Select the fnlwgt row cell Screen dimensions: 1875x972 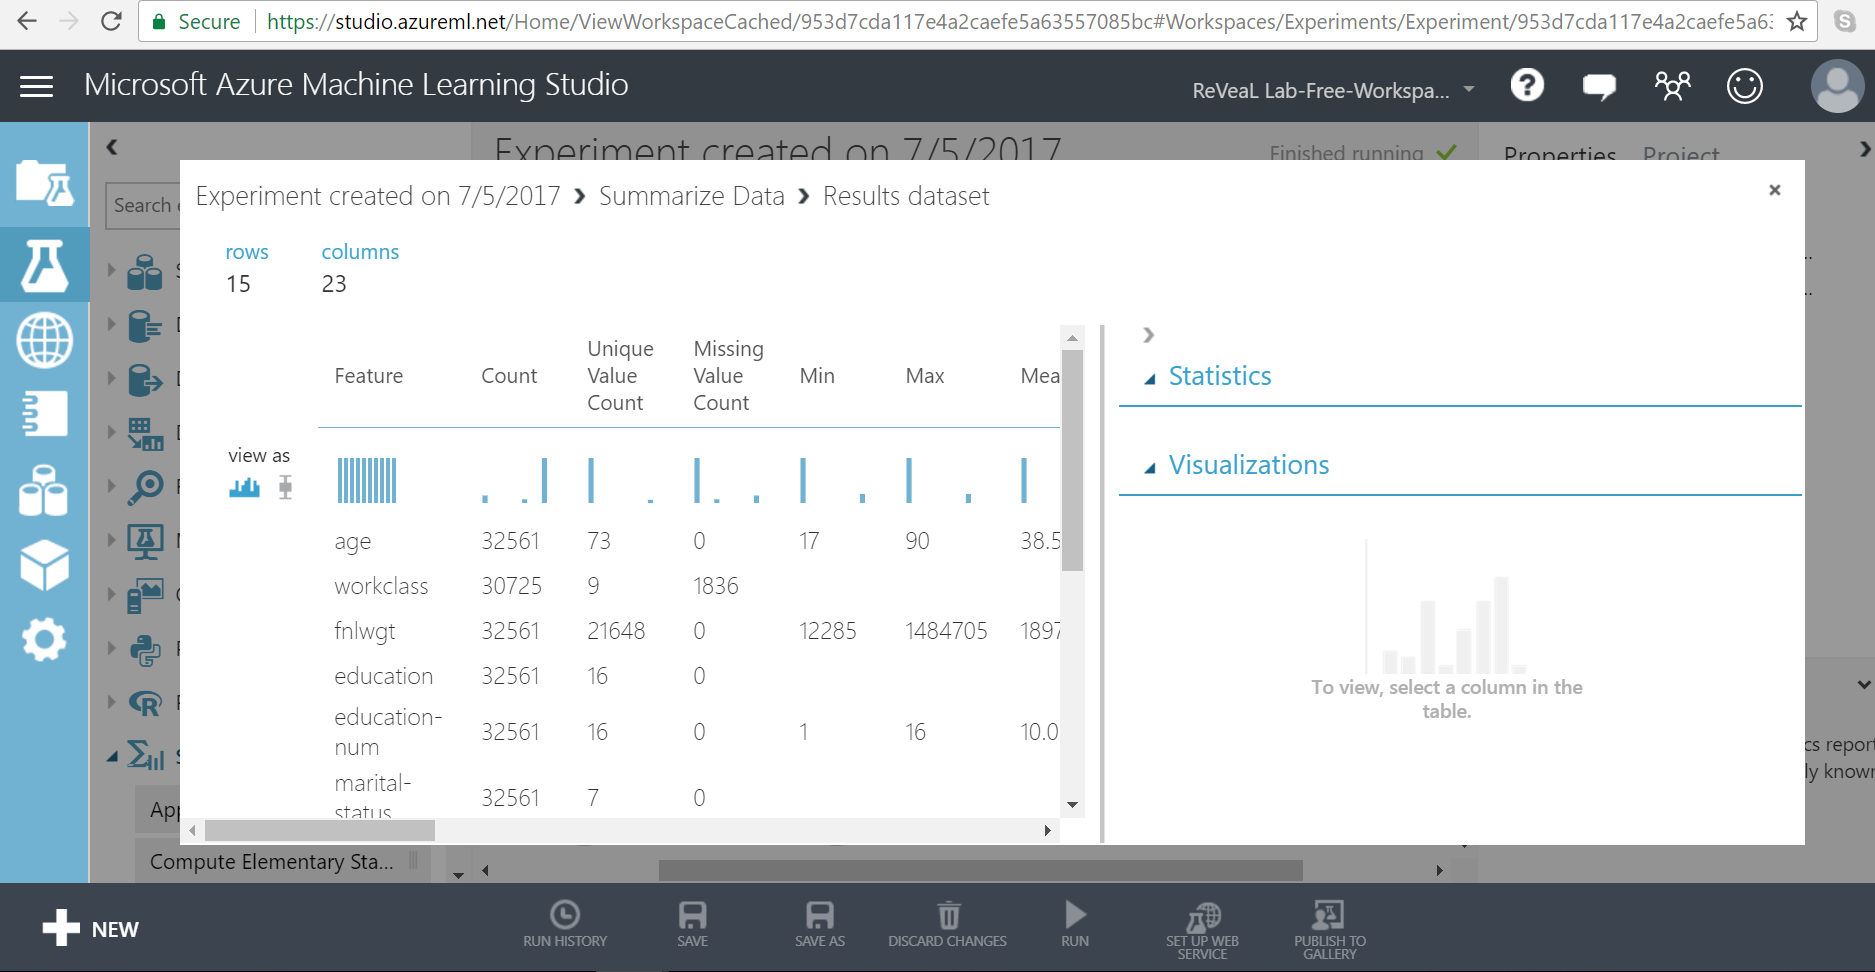click(365, 631)
